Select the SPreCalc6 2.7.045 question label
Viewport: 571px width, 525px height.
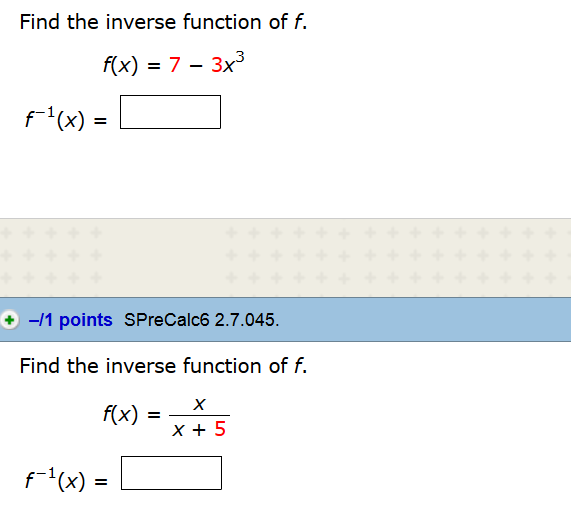click(201, 320)
